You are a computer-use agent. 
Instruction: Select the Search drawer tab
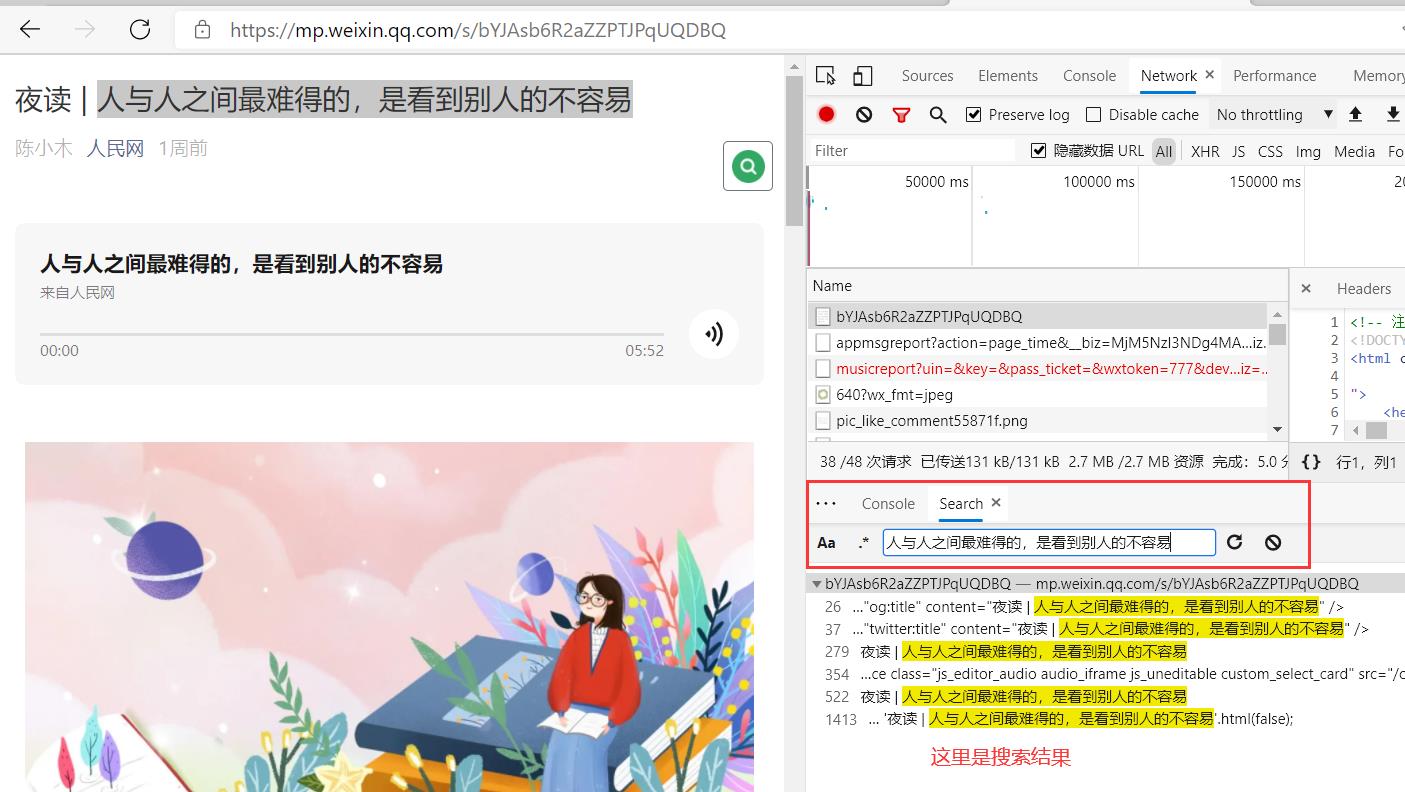click(x=961, y=503)
